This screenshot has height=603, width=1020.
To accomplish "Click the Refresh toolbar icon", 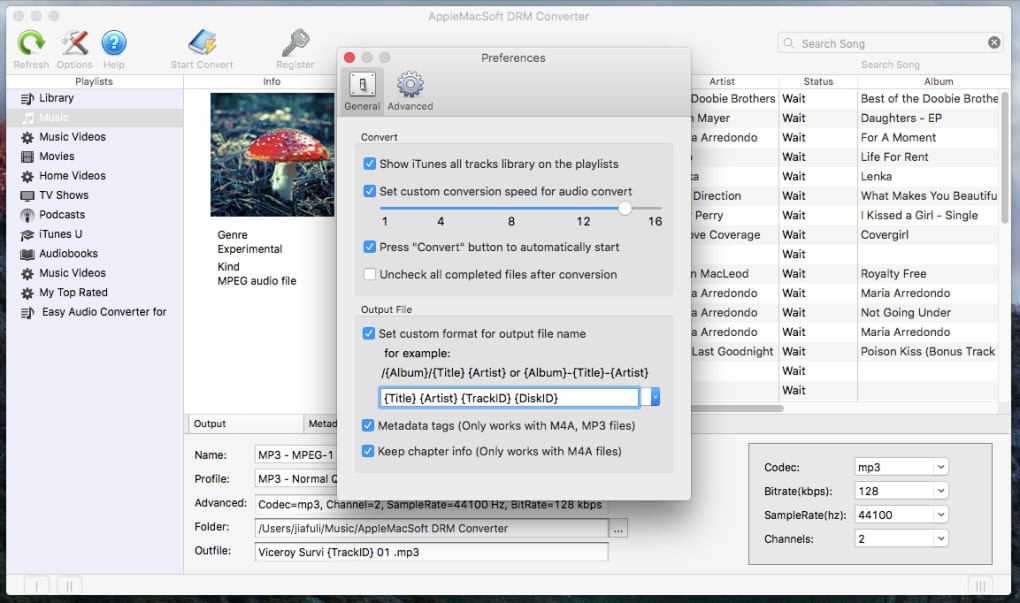I will point(31,43).
